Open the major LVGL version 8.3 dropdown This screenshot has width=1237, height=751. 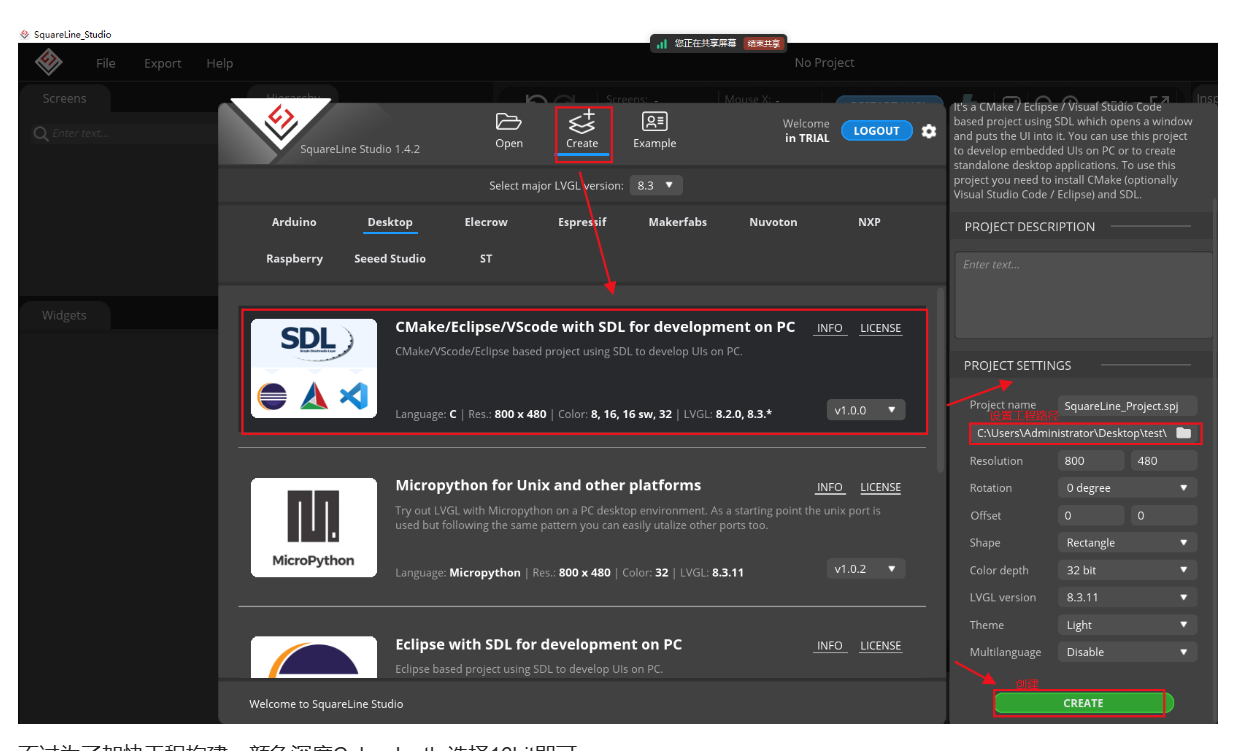[x=656, y=185]
